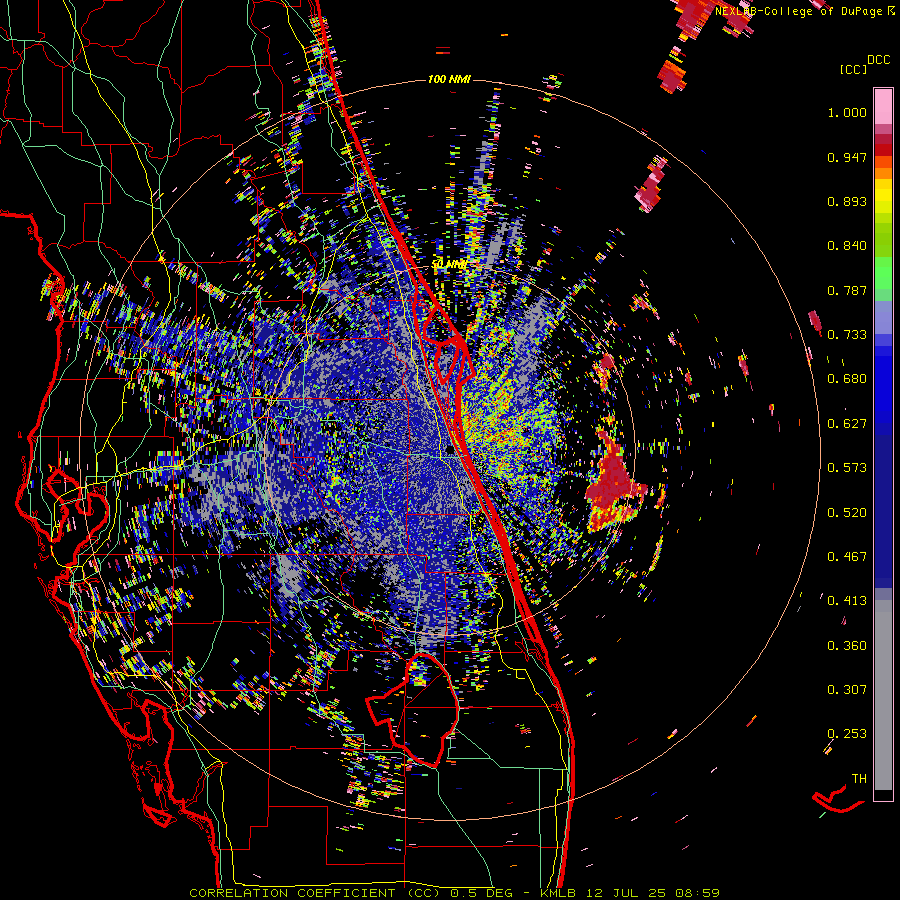
Task: Select the 0.360 legend value
Action: click(847, 646)
